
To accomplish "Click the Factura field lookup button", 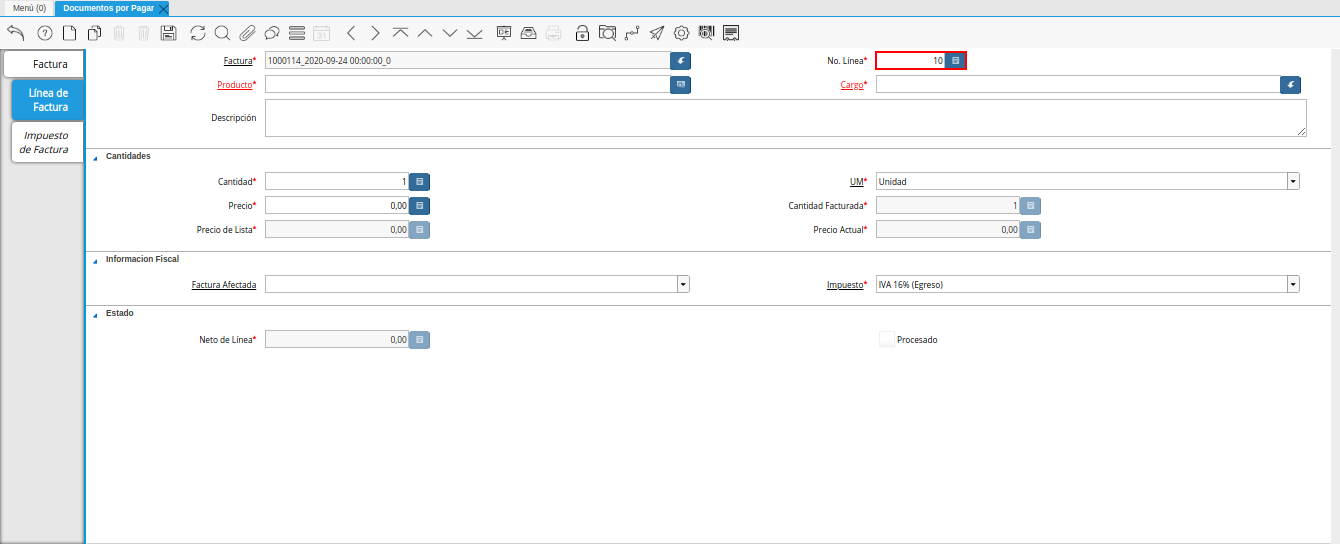I will click(681, 61).
